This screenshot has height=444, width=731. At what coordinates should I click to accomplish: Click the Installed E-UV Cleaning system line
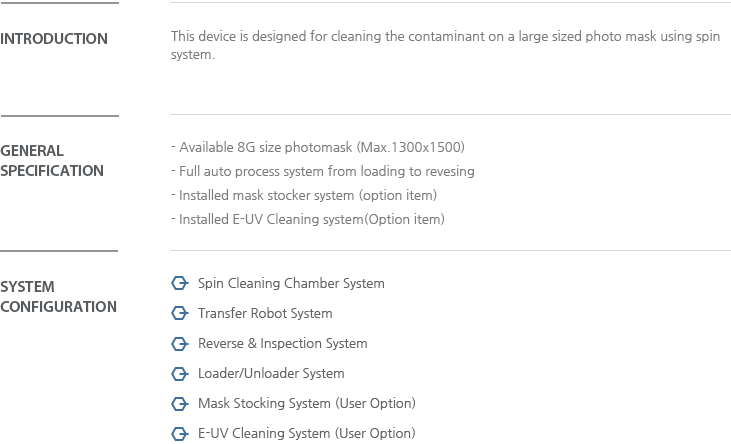coord(308,219)
